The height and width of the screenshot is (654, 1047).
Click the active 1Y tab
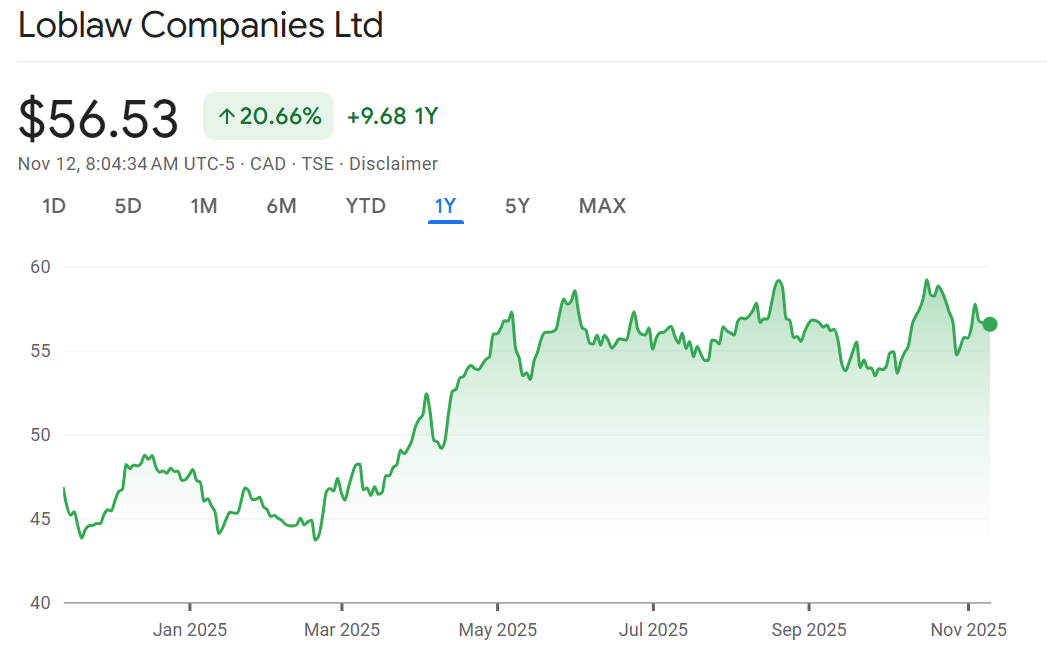(445, 206)
